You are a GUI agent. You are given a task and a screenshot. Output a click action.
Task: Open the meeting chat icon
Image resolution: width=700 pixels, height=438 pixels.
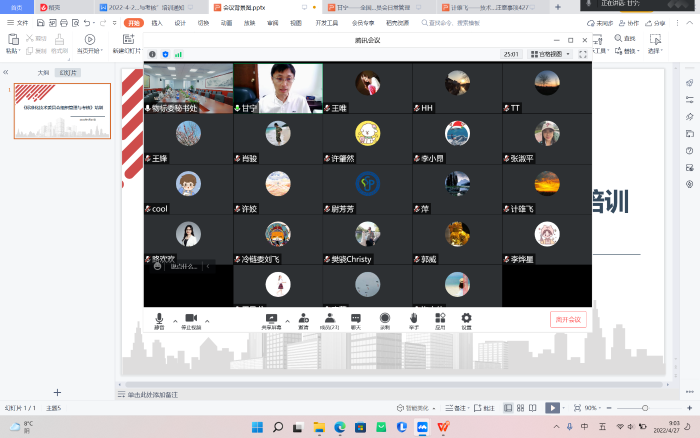tap(356, 319)
